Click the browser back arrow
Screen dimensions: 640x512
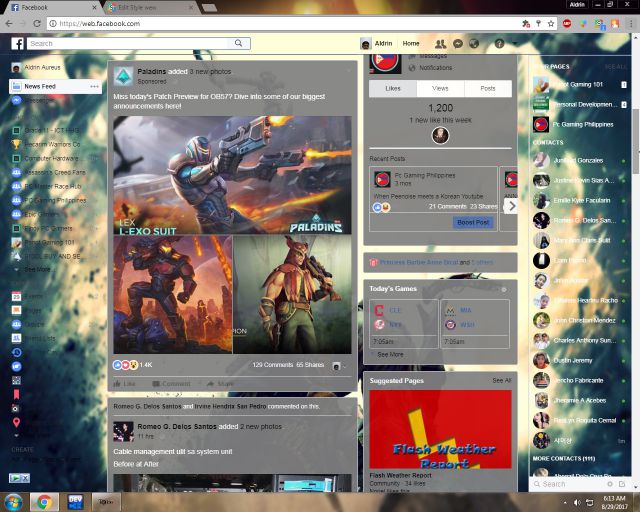(x=9, y=24)
